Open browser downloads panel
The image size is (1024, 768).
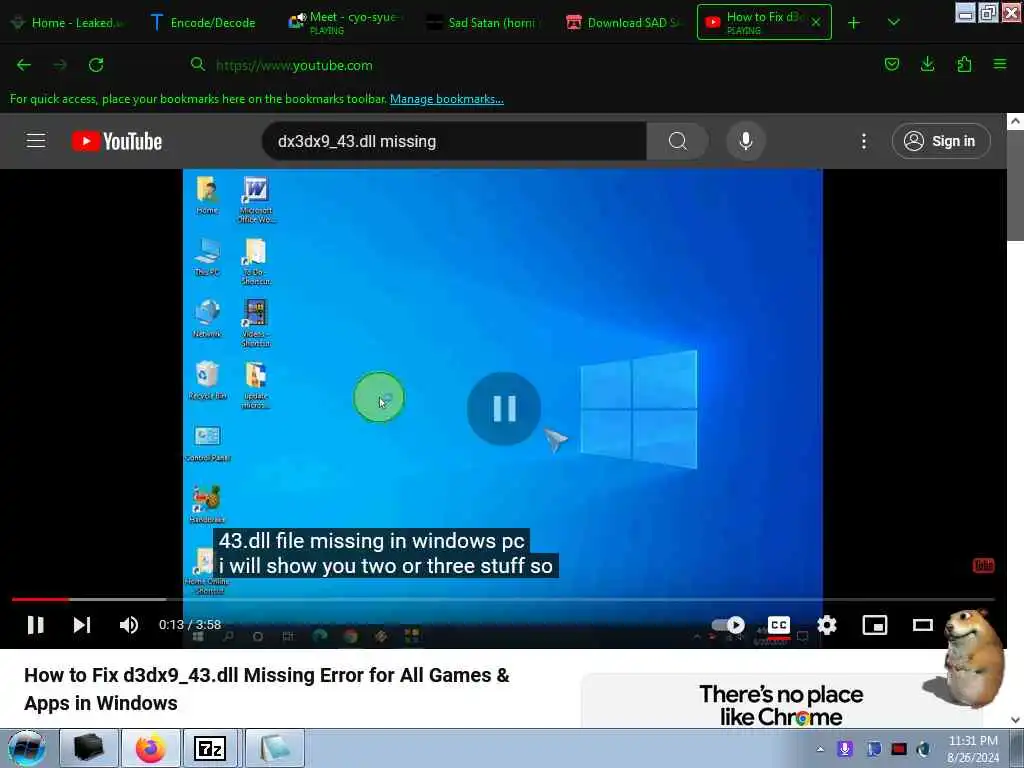[927, 64]
